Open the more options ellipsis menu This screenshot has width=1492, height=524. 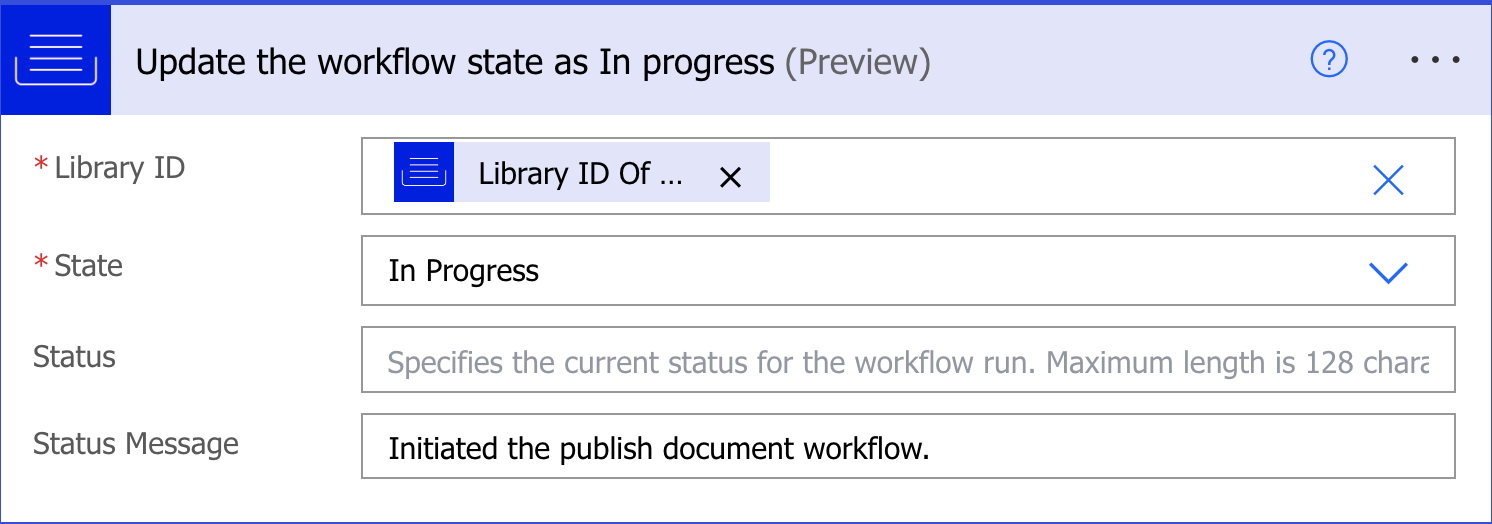tap(1435, 61)
